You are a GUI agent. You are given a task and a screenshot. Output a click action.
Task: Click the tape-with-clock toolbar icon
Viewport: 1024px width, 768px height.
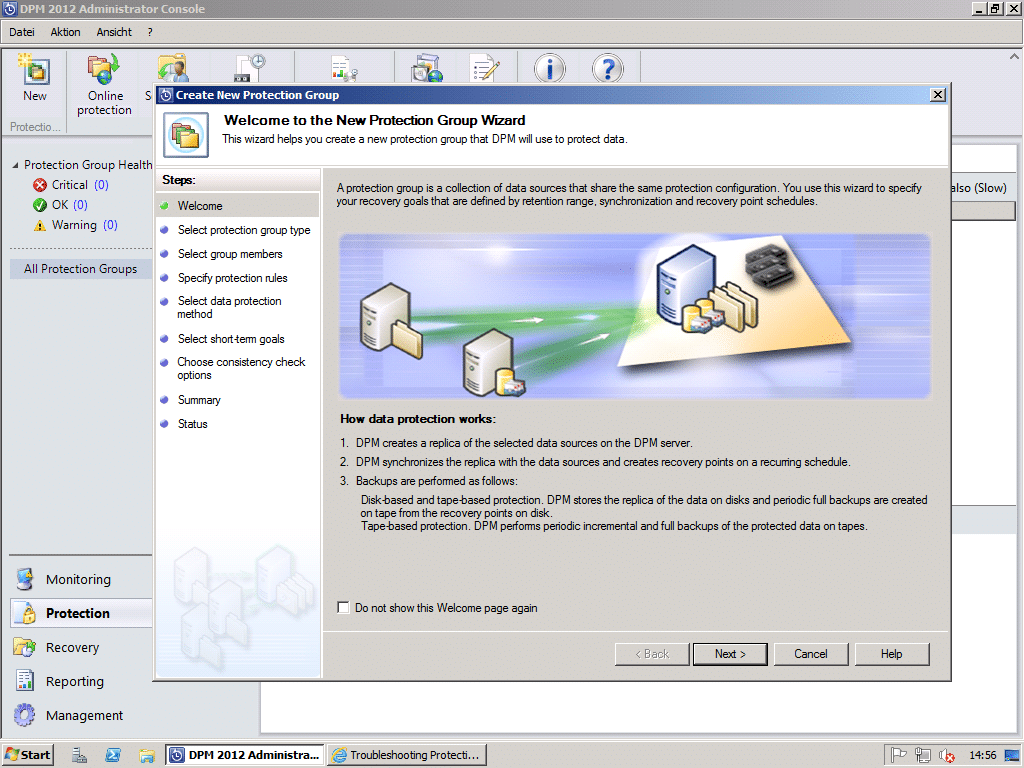click(250, 68)
